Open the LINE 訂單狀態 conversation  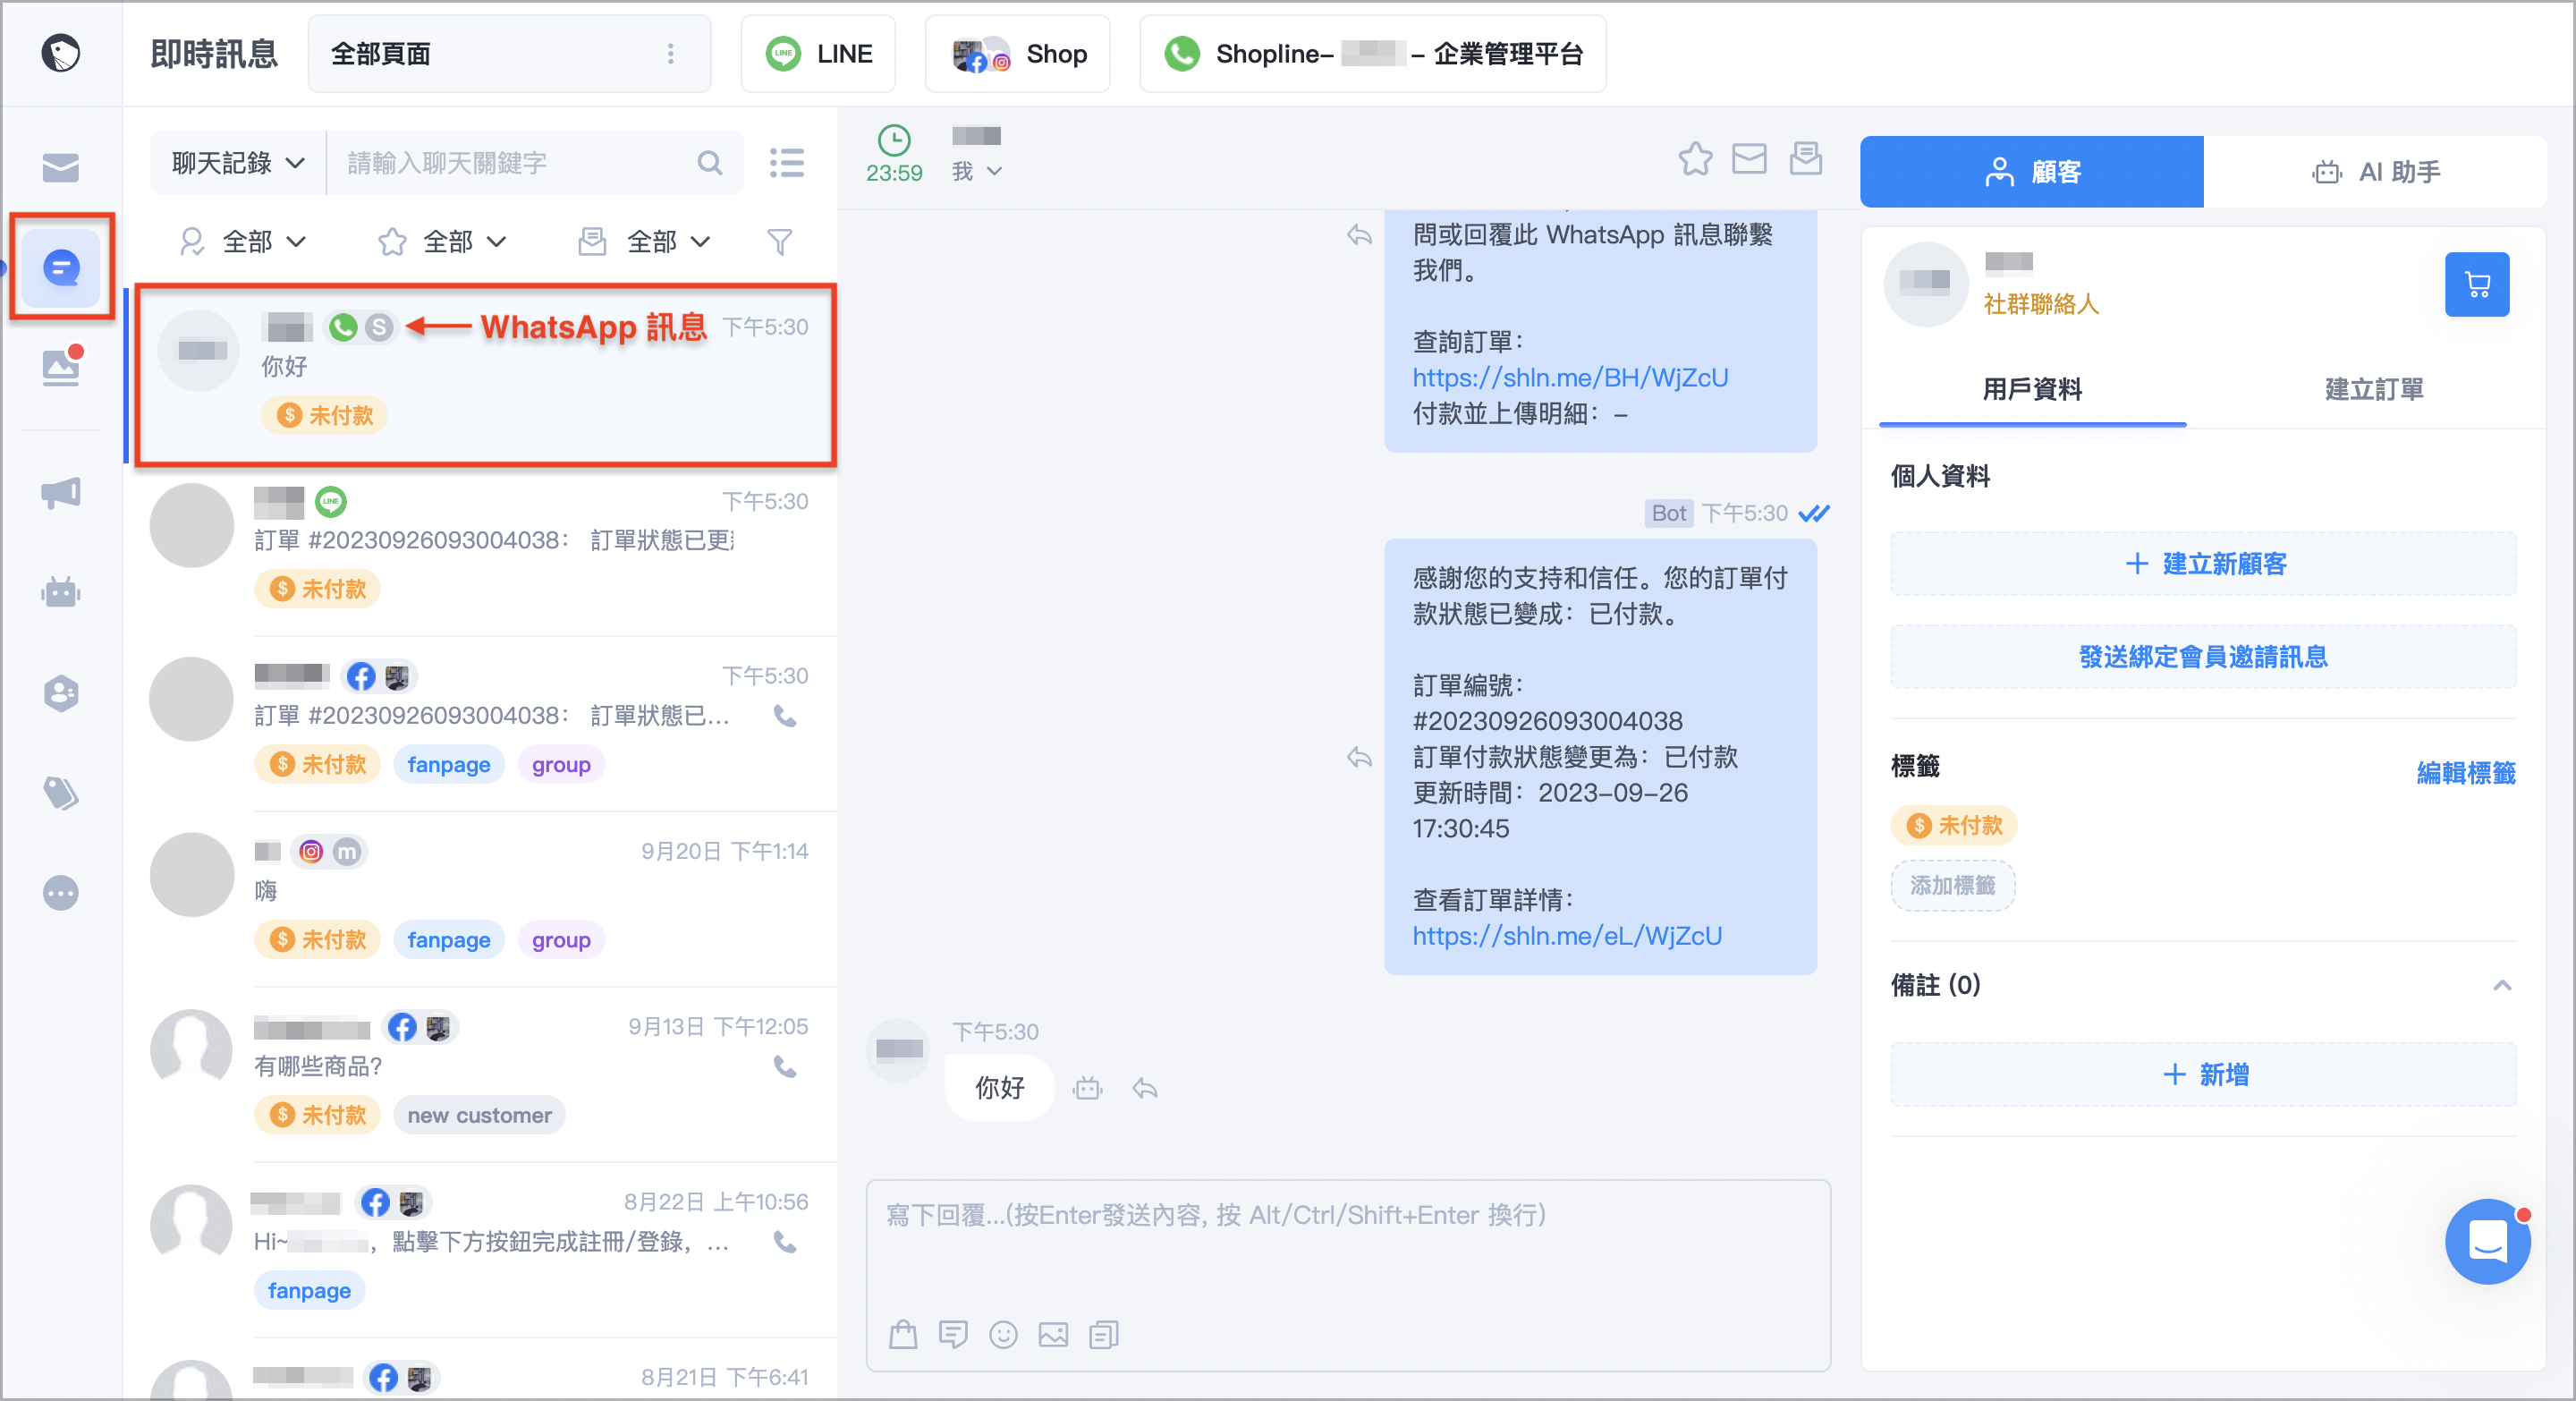click(484, 548)
